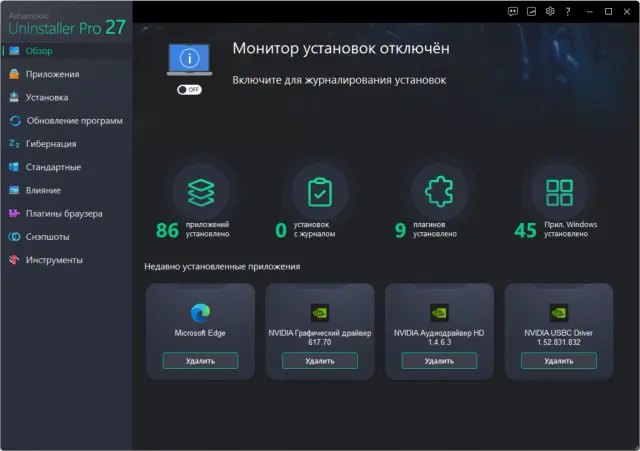The height and width of the screenshot is (451, 640).
Task: Click the NVIDIA USBC Driver icon
Action: (559, 313)
